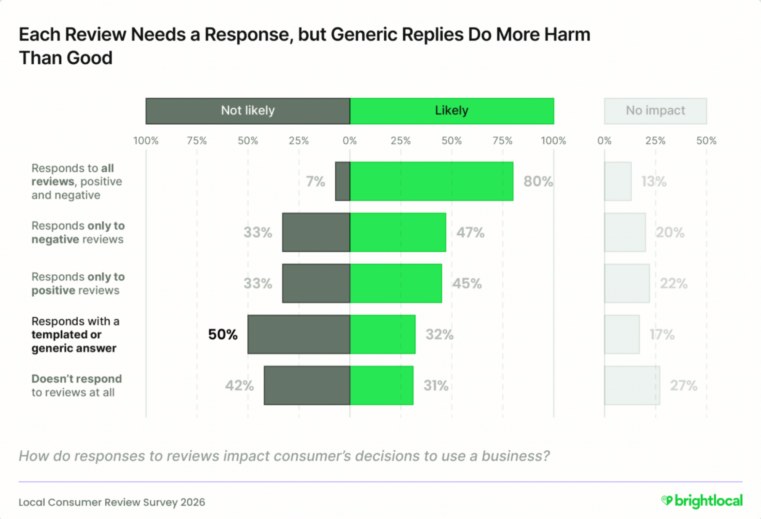761x519 pixels.
Task: Click the 7% not likely bar
Action: (x=343, y=181)
